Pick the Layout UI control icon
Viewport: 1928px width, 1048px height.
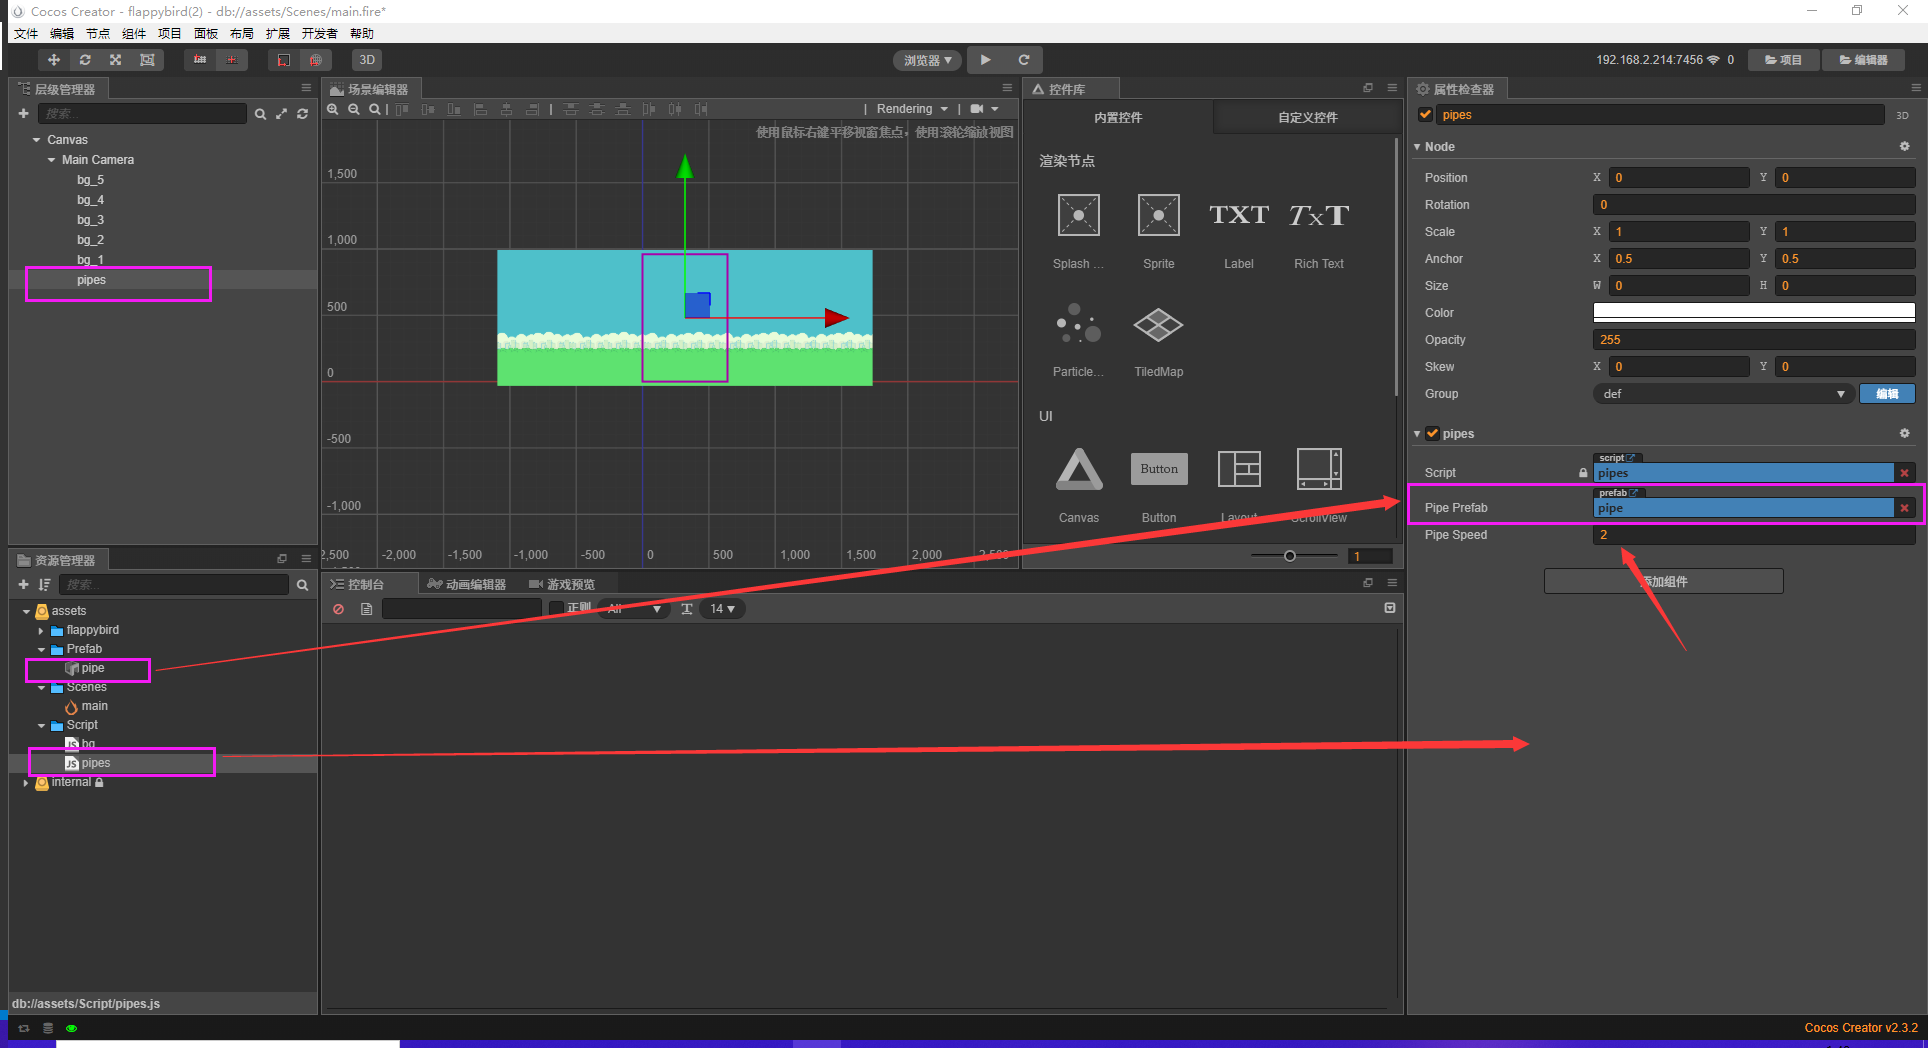(1239, 469)
